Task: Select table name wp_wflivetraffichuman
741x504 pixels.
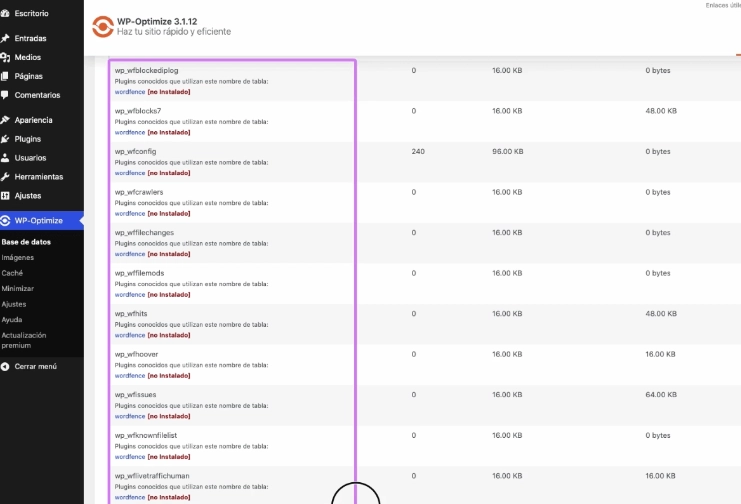Action: [152, 476]
